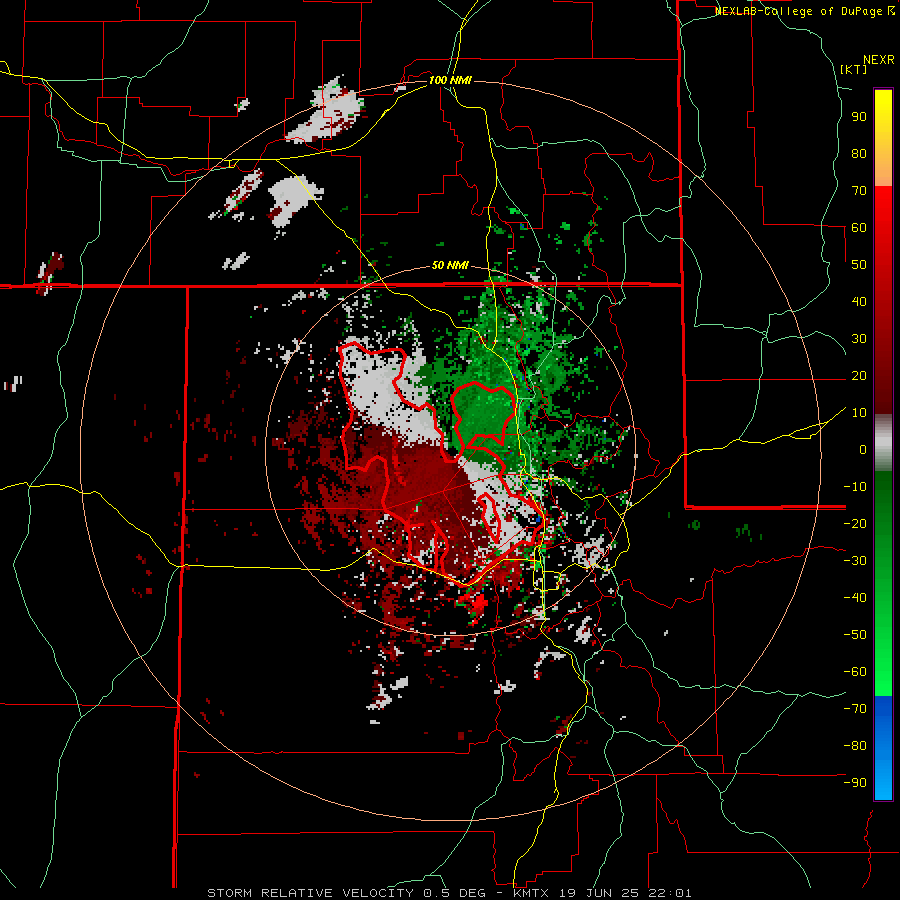Click the 0.5 DEG elevation angle text
The image size is (900, 900).
(454, 893)
